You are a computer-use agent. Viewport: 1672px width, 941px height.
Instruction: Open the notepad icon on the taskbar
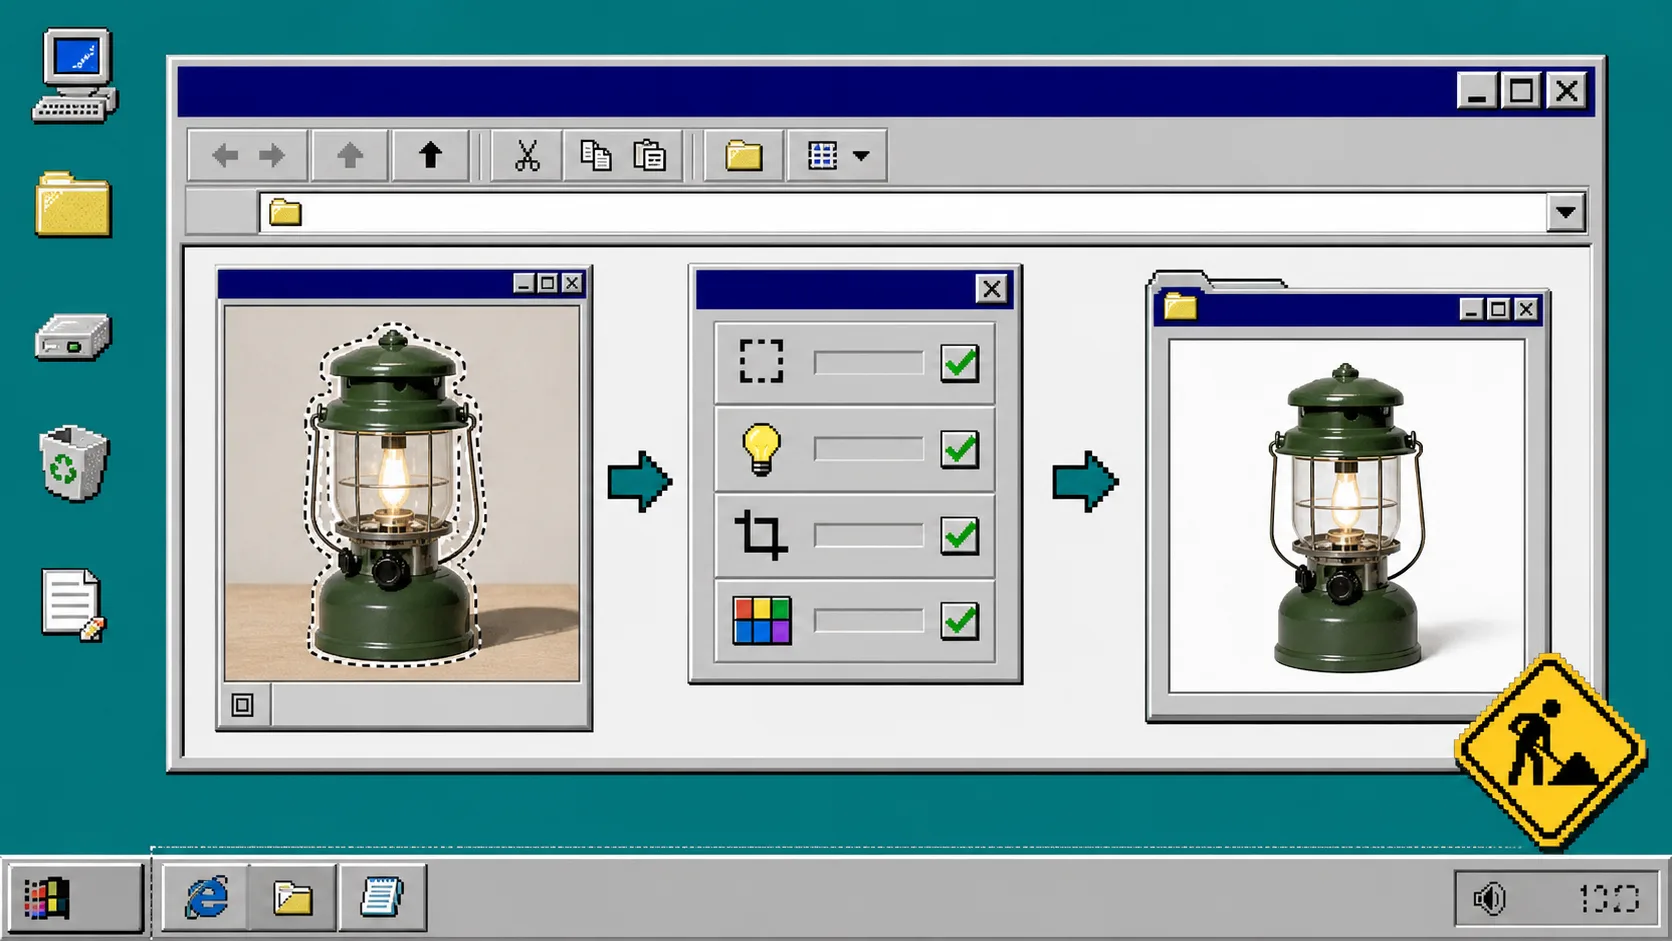pyautogui.click(x=381, y=897)
